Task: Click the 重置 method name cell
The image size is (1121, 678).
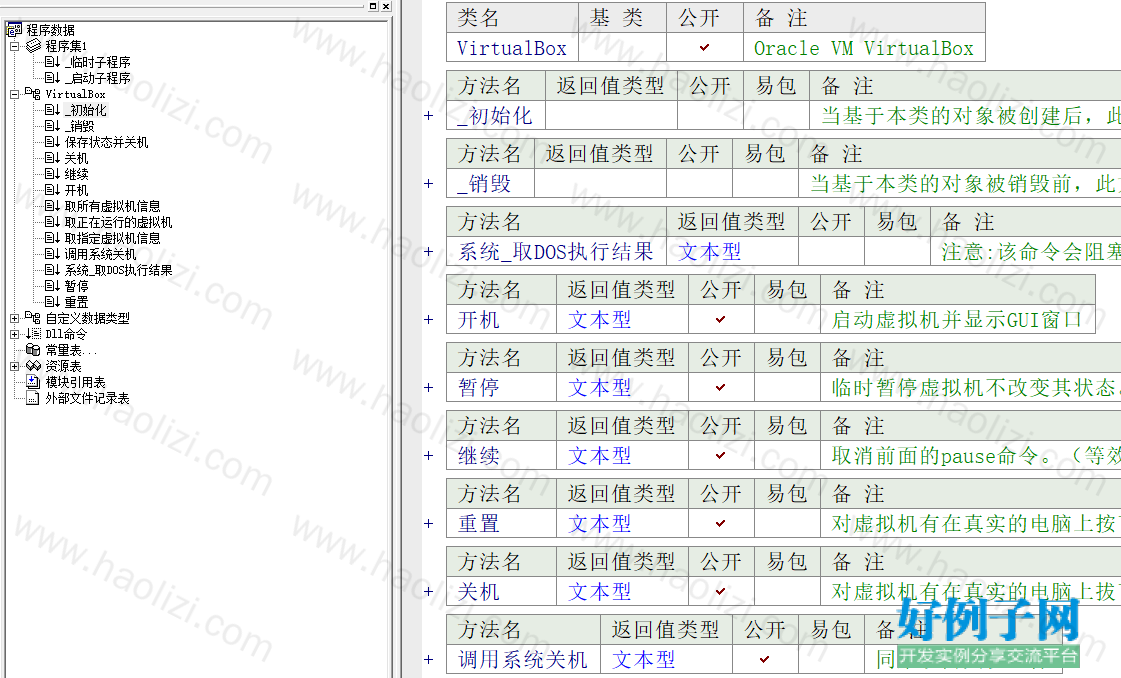Action: pyautogui.click(x=501, y=524)
